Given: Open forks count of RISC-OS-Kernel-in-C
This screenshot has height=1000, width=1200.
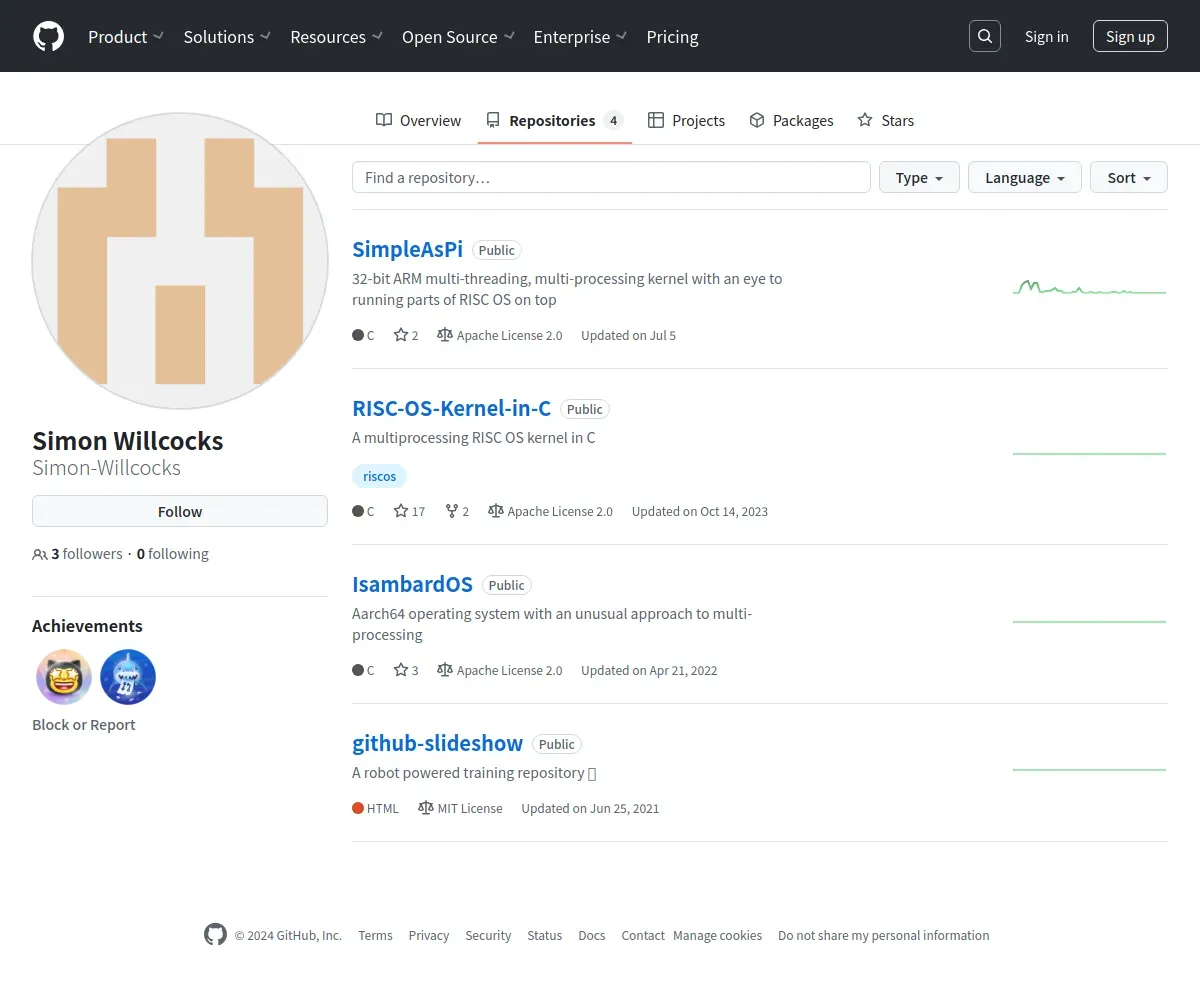Looking at the screenshot, I should click(457, 511).
